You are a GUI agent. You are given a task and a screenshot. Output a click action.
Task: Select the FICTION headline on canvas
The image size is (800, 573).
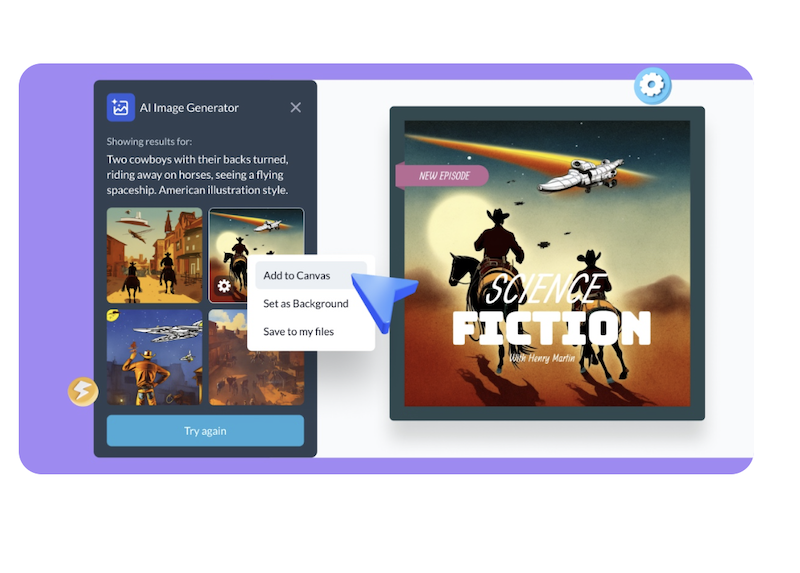click(x=552, y=329)
